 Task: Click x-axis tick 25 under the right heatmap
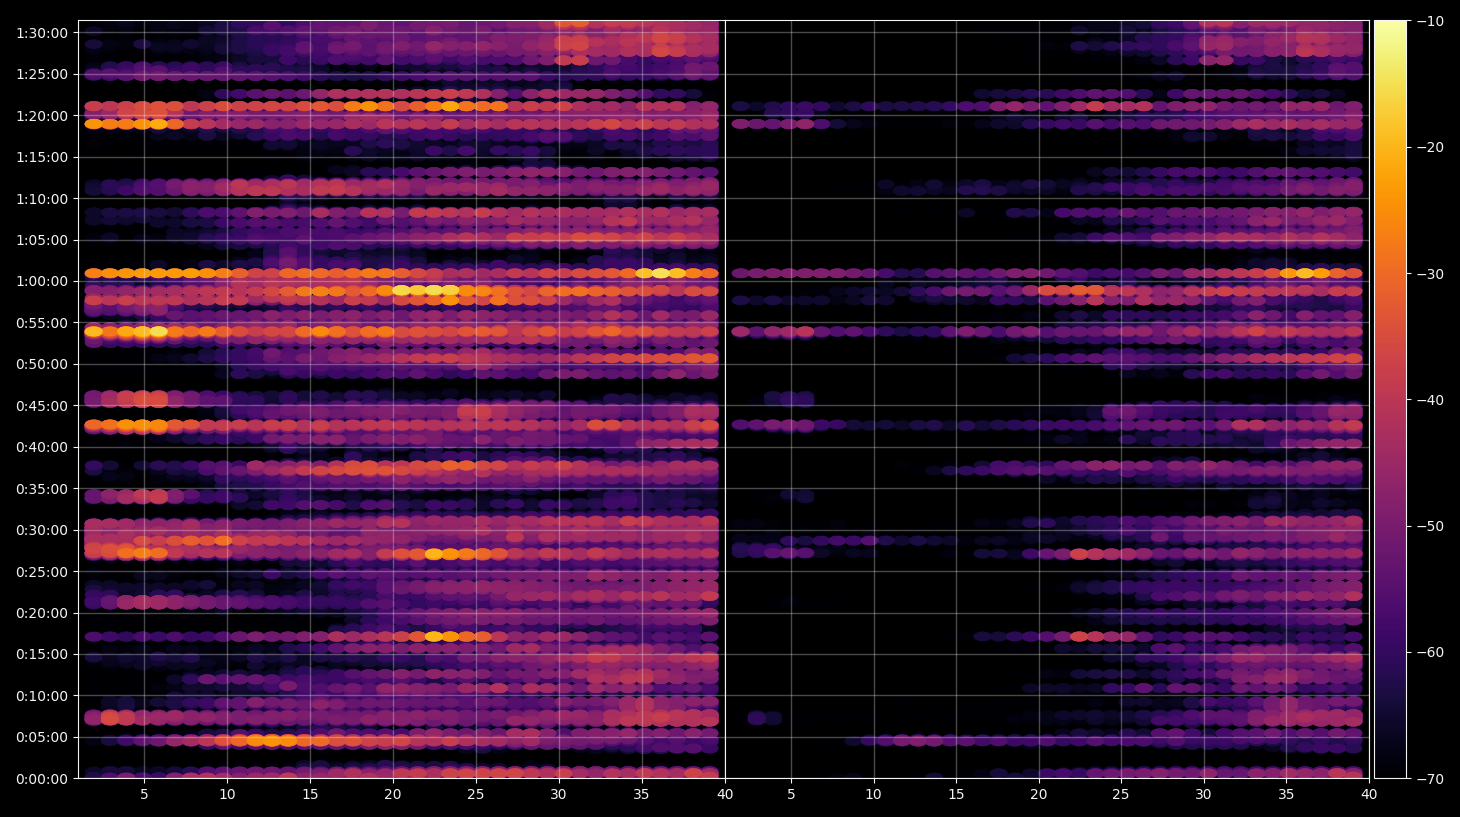tap(1121, 795)
